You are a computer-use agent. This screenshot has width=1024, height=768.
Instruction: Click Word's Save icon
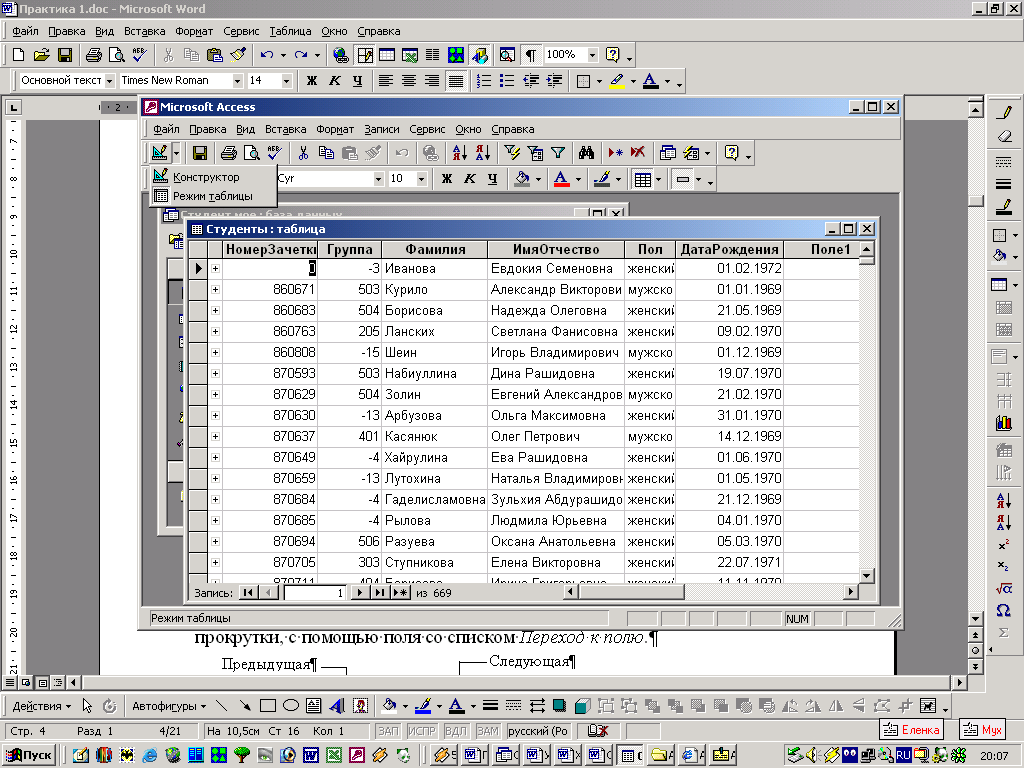[65, 55]
